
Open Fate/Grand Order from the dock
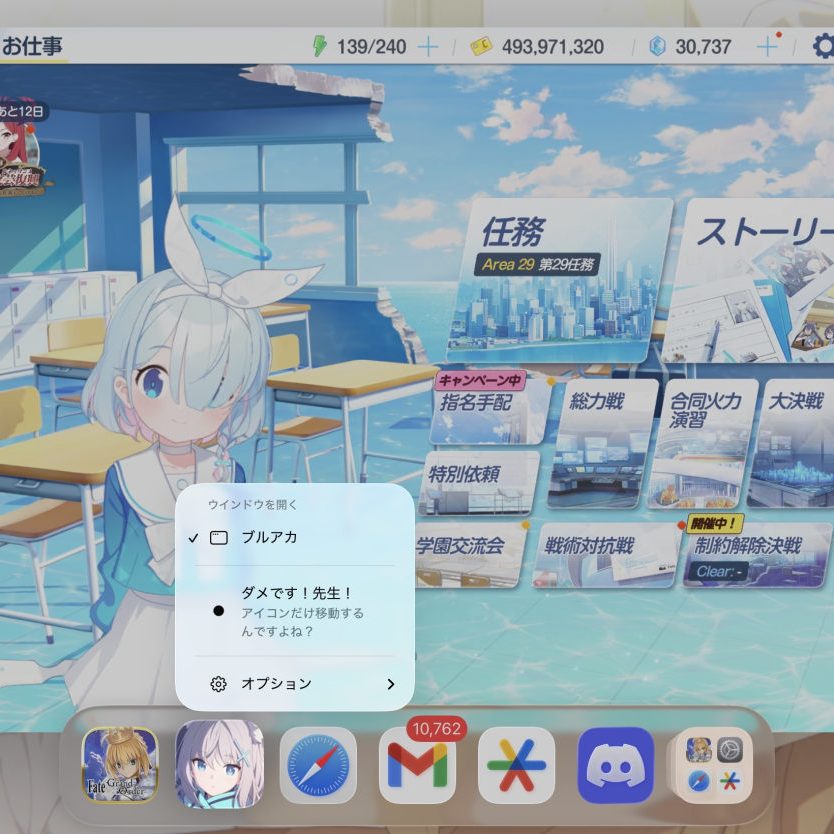(x=120, y=765)
